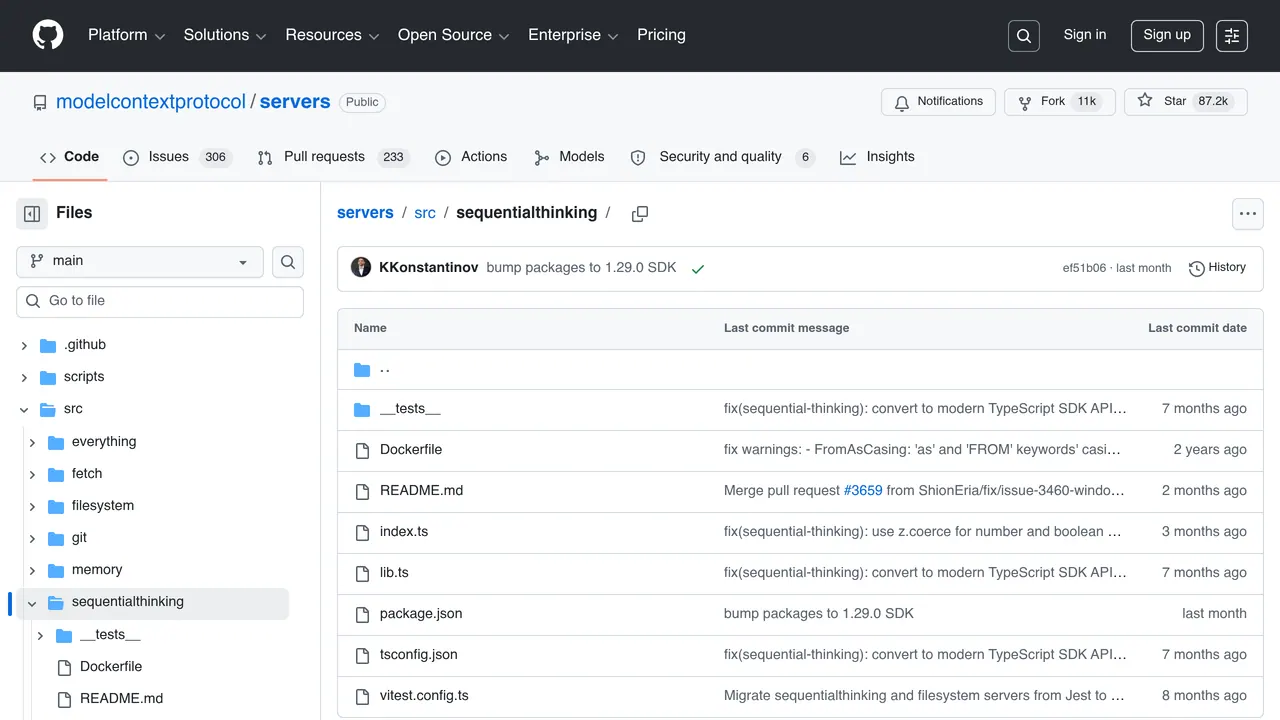The height and width of the screenshot is (720, 1280).
Task: Click the Notifications bell icon
Action: point(902,102)
